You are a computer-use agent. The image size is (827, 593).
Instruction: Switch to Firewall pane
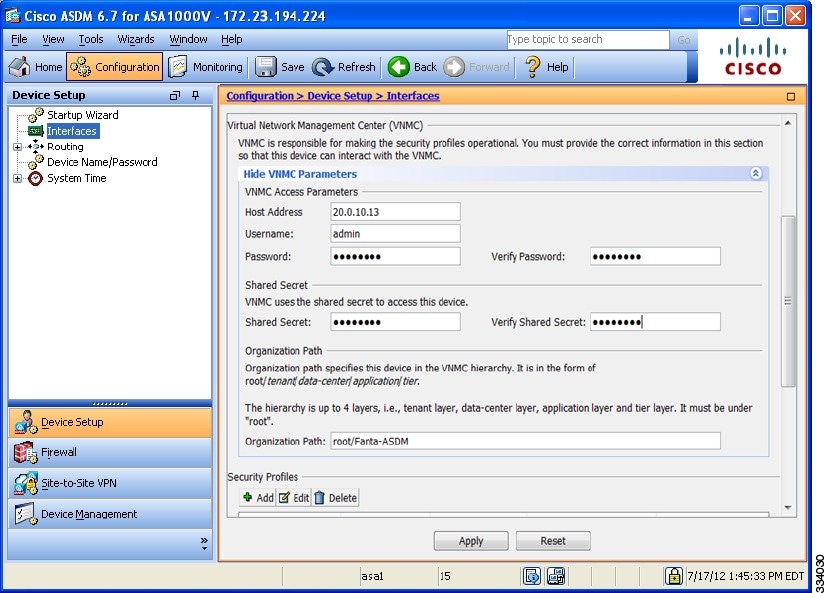[110, 453]
